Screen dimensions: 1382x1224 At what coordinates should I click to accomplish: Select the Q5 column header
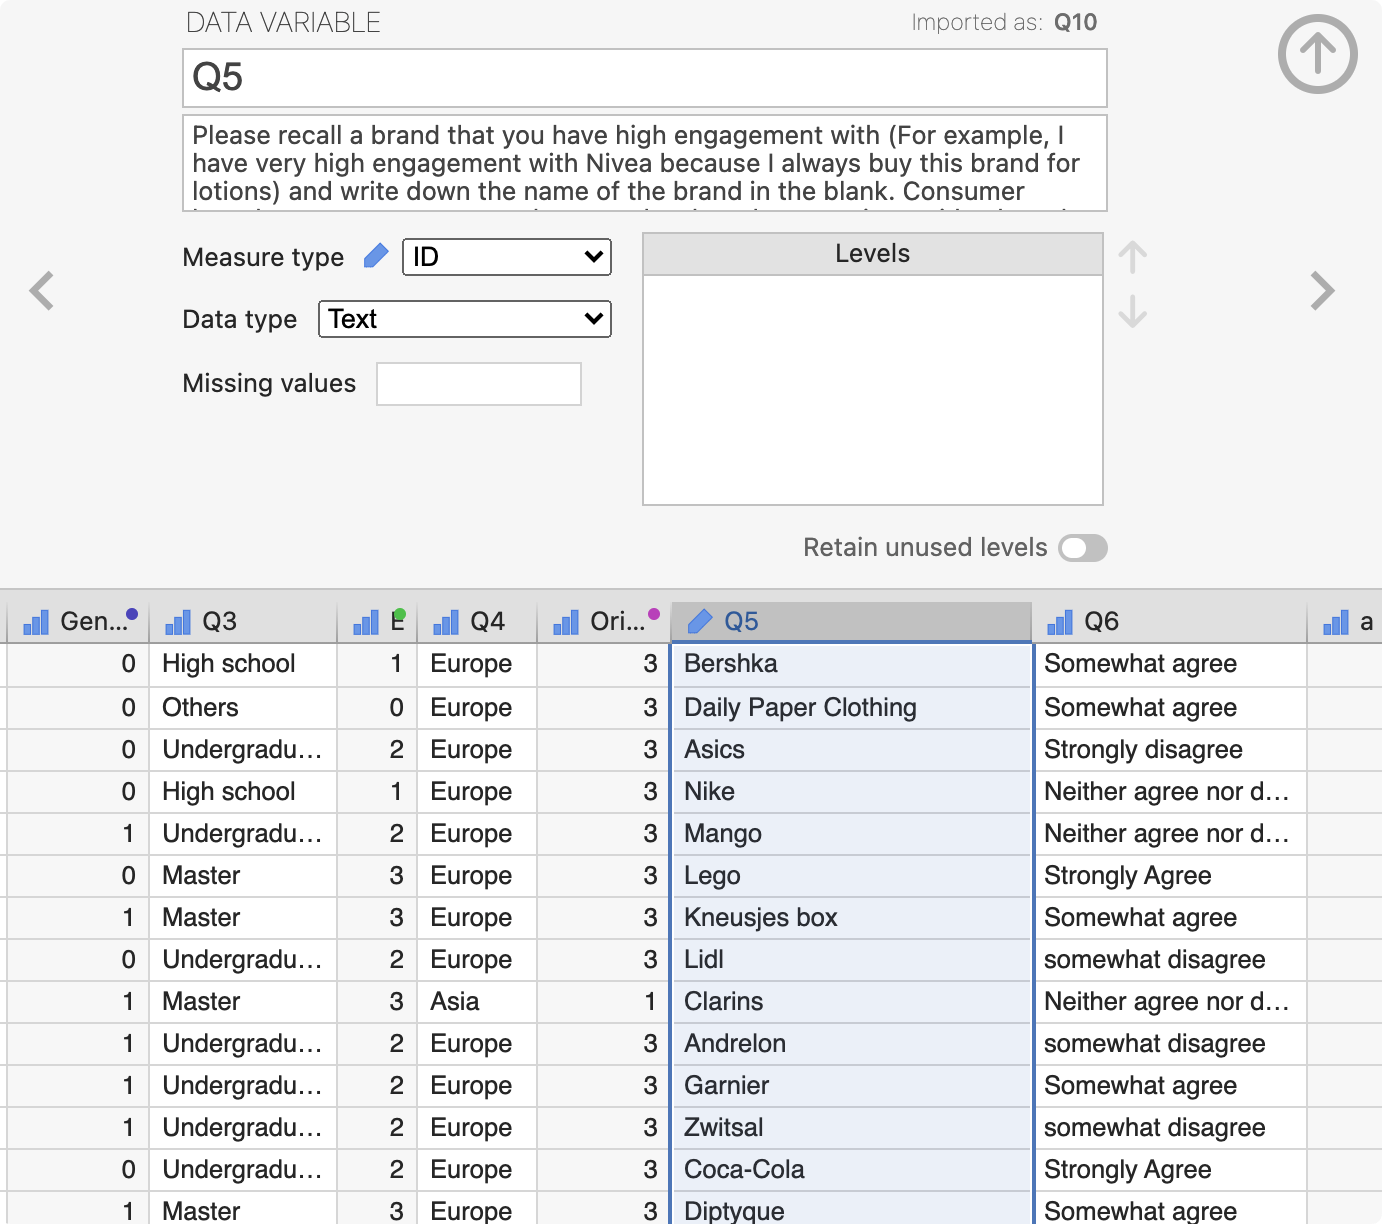851,622
